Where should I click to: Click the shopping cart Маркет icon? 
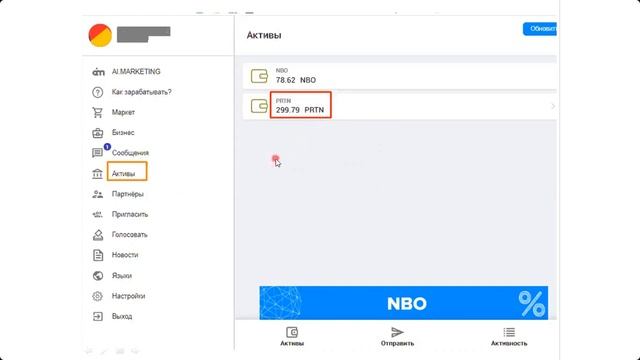98,112
